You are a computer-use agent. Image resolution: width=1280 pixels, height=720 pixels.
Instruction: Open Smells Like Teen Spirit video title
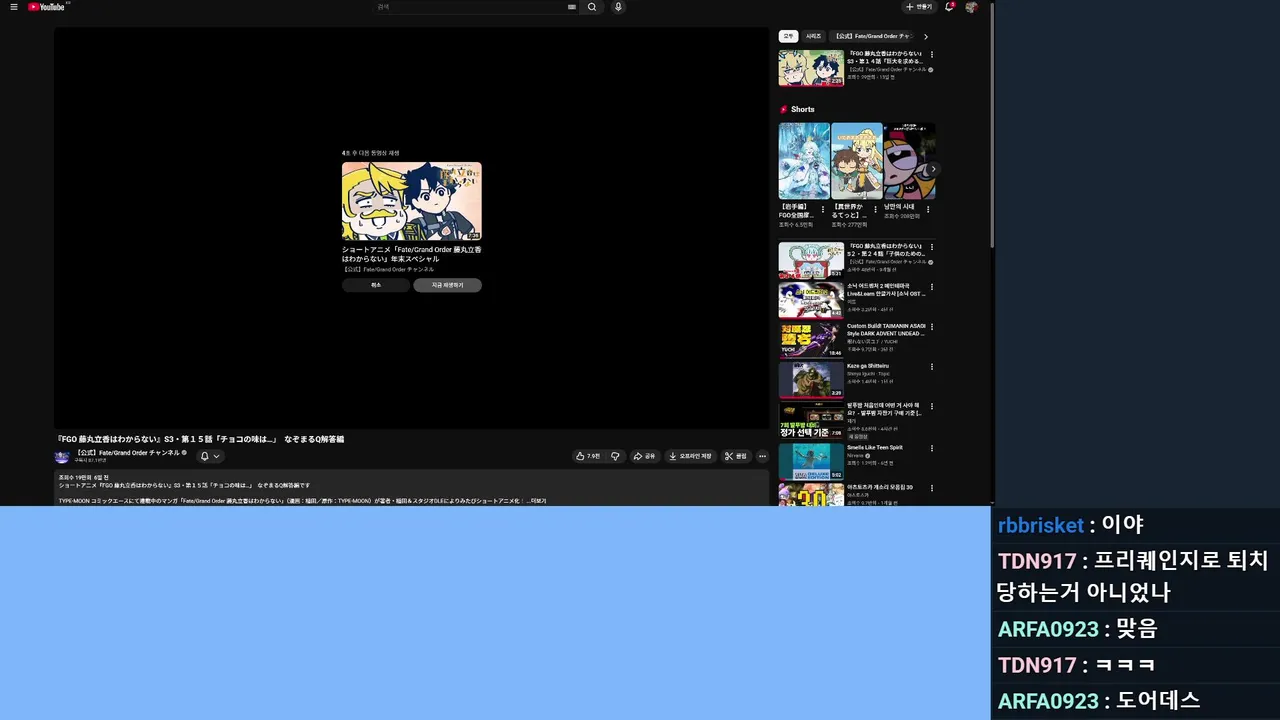pos(875,447)
